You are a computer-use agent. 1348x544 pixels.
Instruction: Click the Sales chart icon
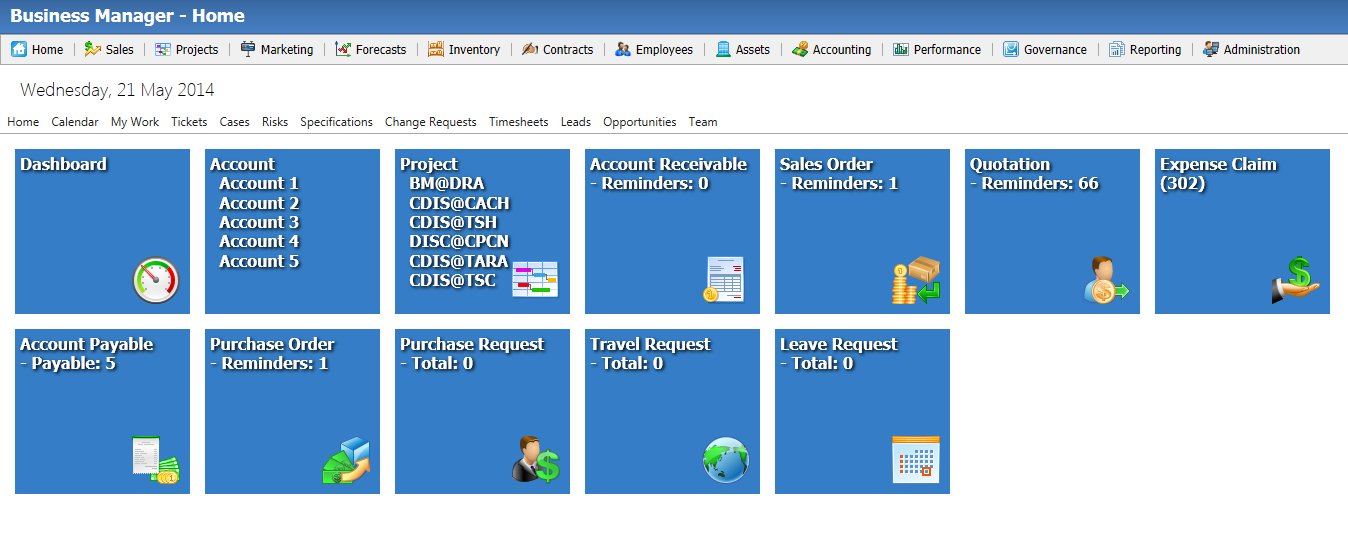coord(93,49)
